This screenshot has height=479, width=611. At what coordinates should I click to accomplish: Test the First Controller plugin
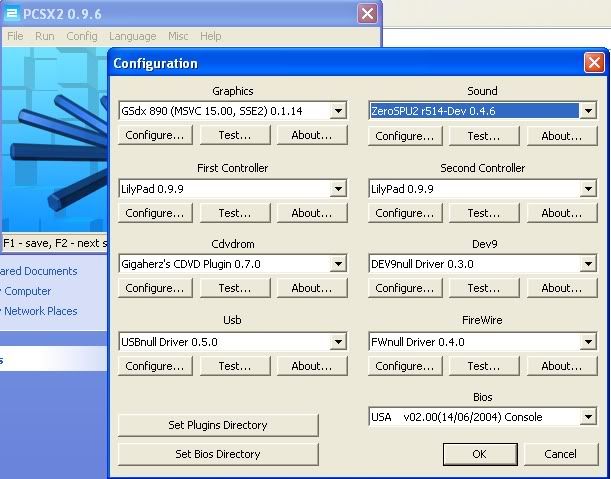[235, 213]
